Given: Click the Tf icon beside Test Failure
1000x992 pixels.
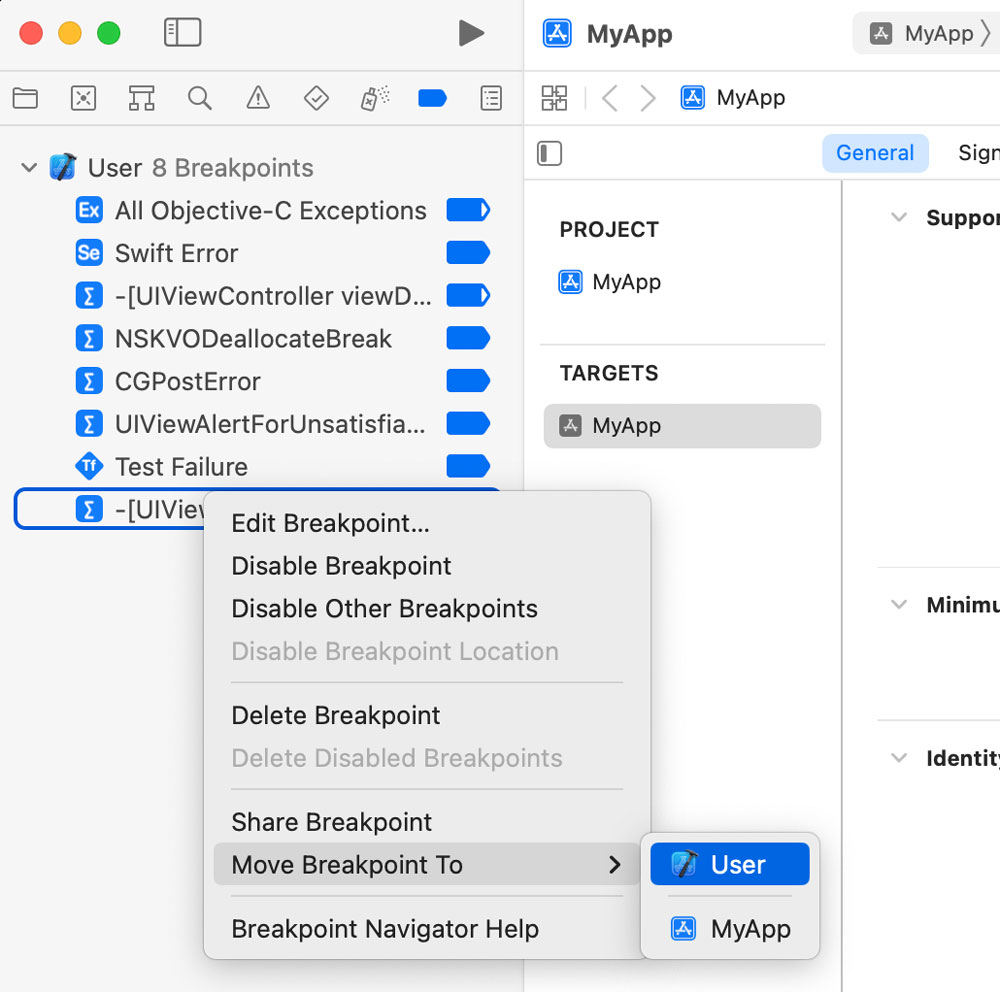Looking at the screenshot, I should click(x=89, y=466).
